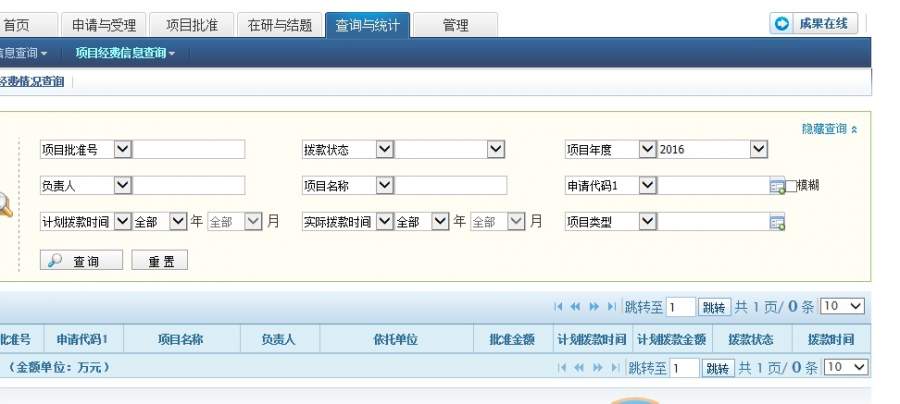This screenshot has width=900, height=404.
Task: Open the 申请代码1 field-type dropdown
Action: coord(647,185)
